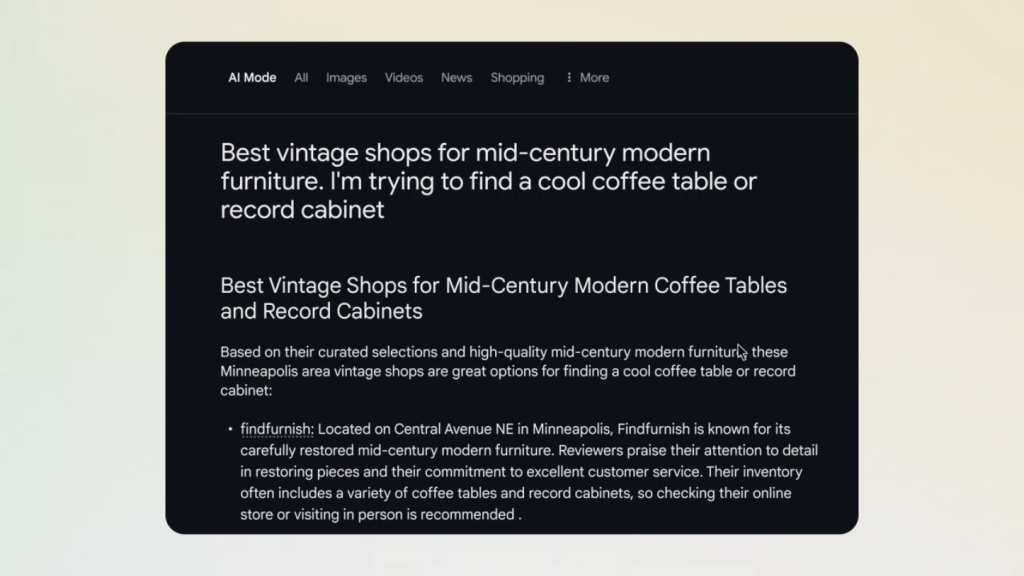Click the query text starting 'Best vintage shops'
Viewport: 1024px width, 576px height.
(x=488, y=181)
